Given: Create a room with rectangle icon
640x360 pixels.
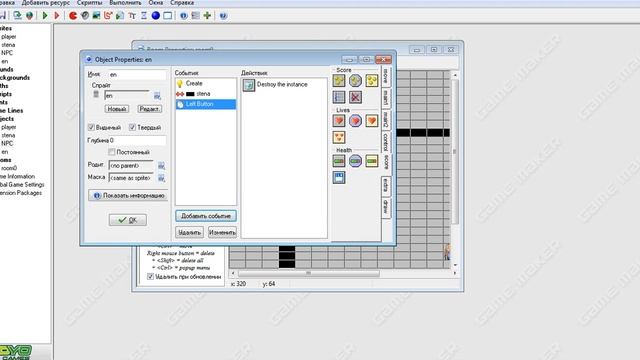Looking at the screenshot, I should pos(167,16).
